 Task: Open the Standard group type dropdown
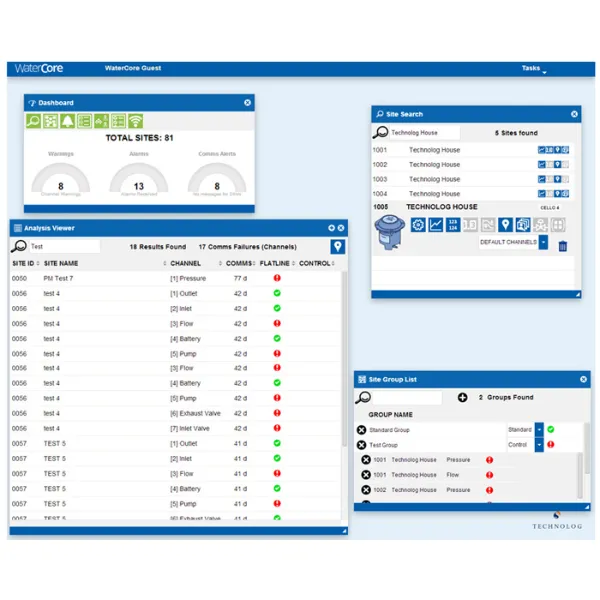click(x=539, y=430)
